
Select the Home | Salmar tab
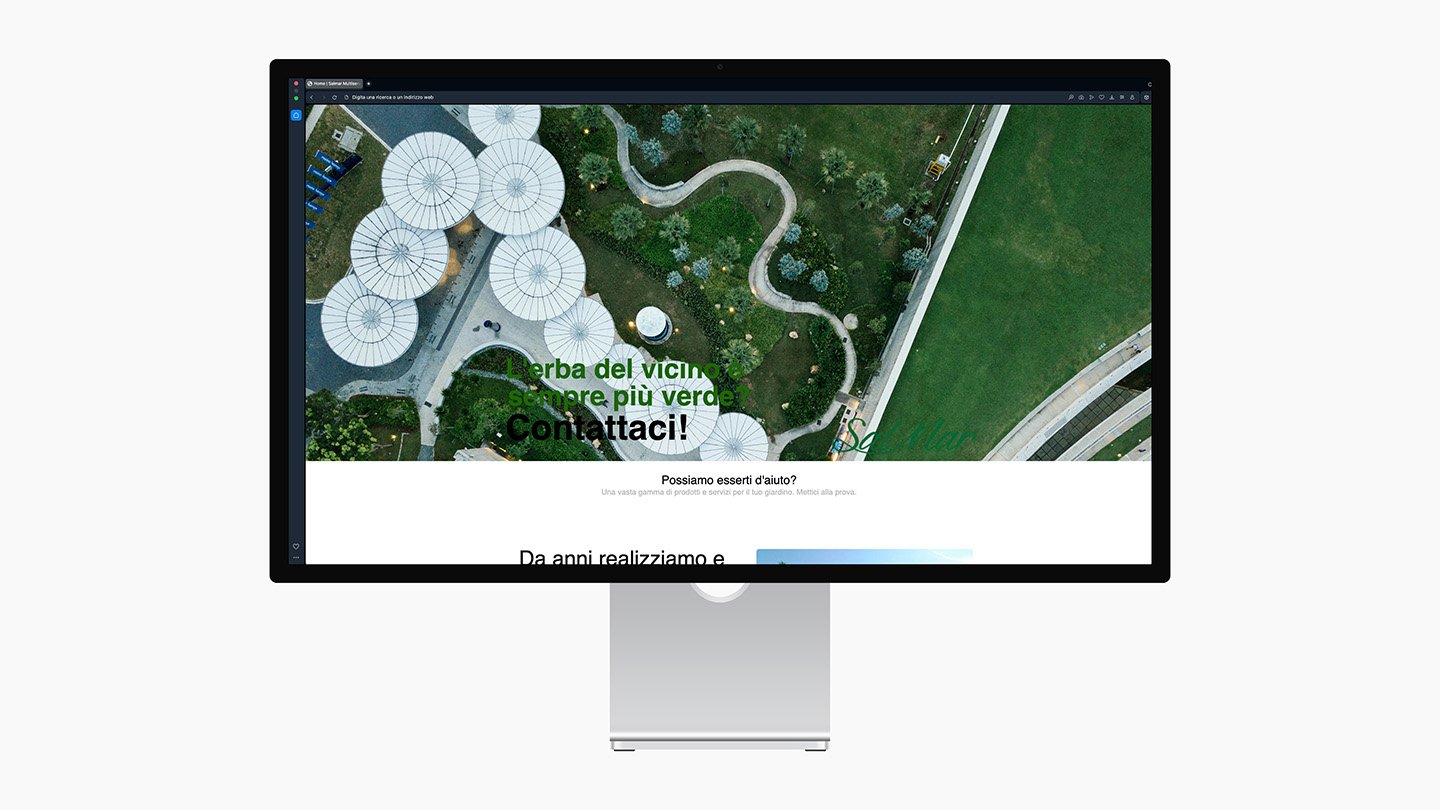pyautogui.click(x=334, y=84)
